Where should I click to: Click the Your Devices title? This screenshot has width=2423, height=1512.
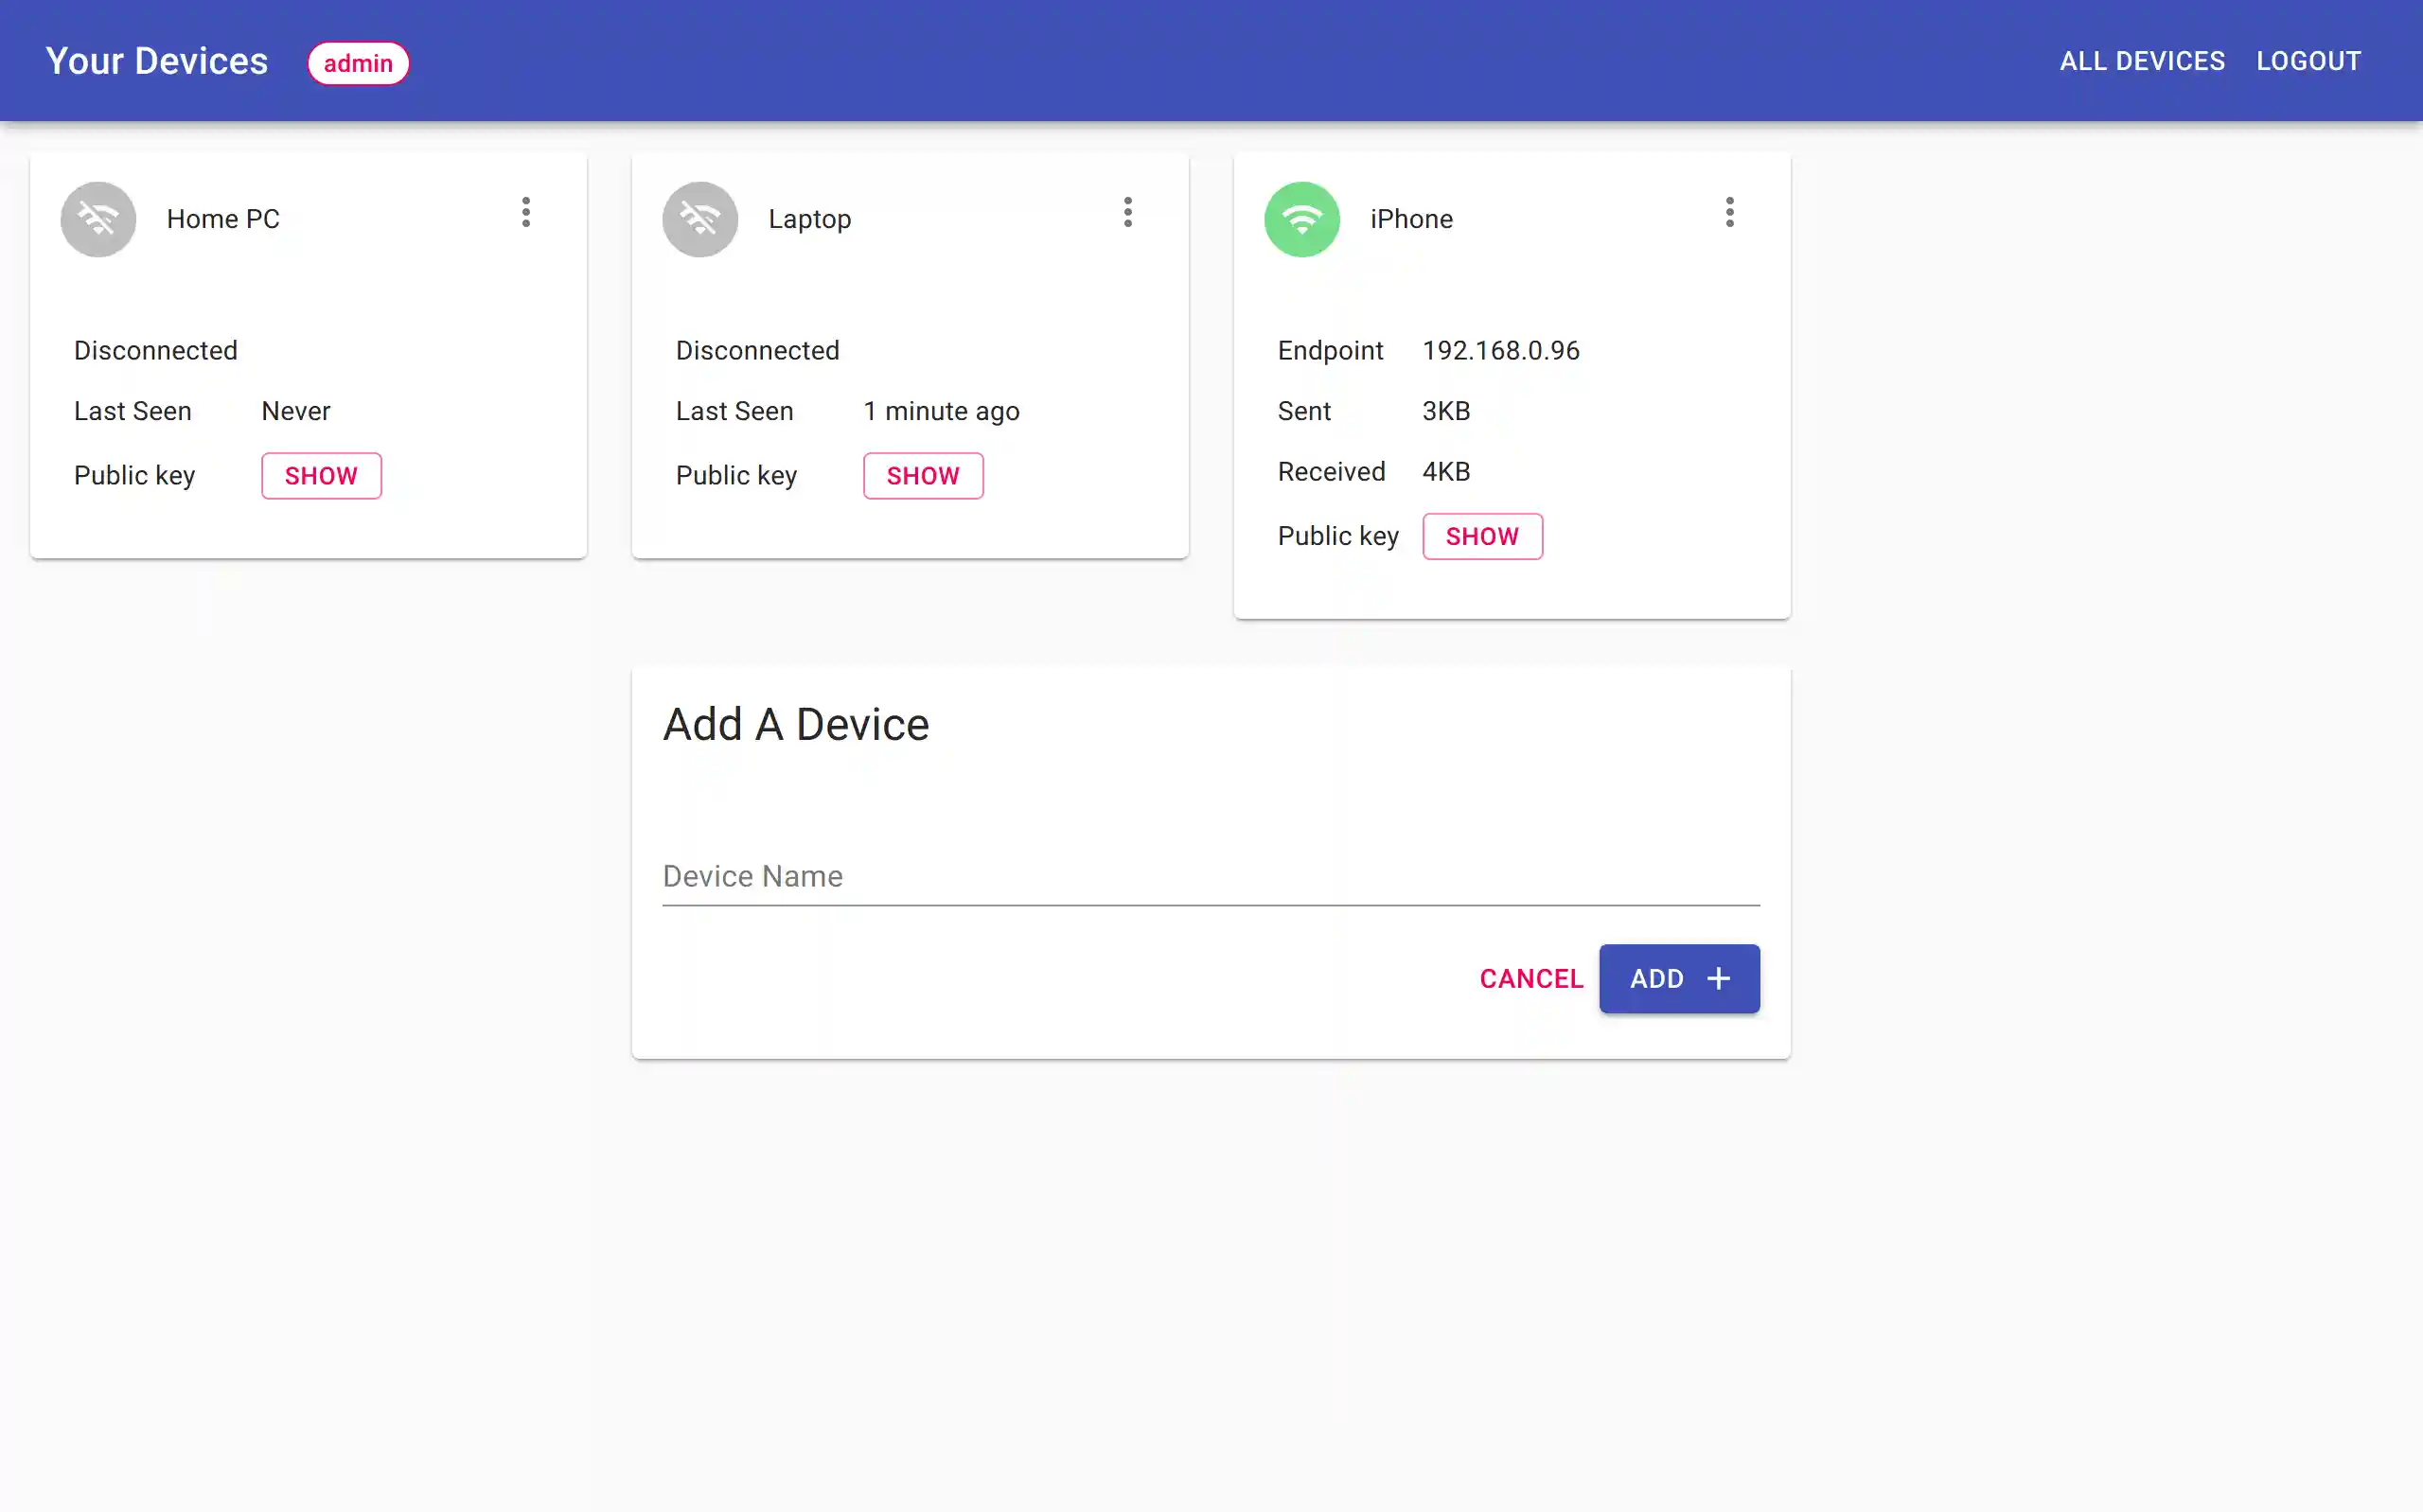point(157,61)
